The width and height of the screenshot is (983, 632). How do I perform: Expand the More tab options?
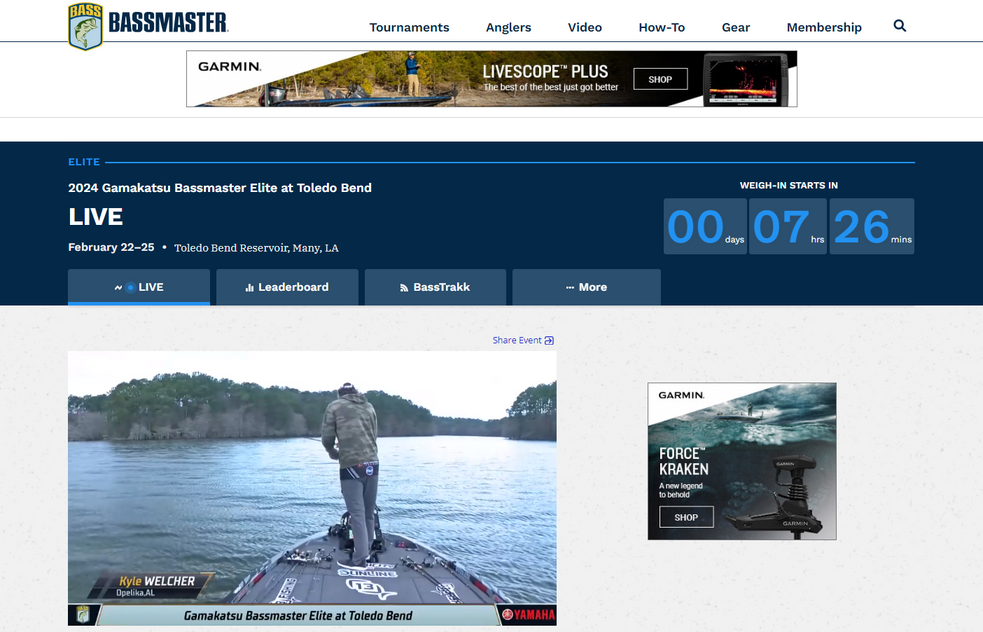(586, 287)
